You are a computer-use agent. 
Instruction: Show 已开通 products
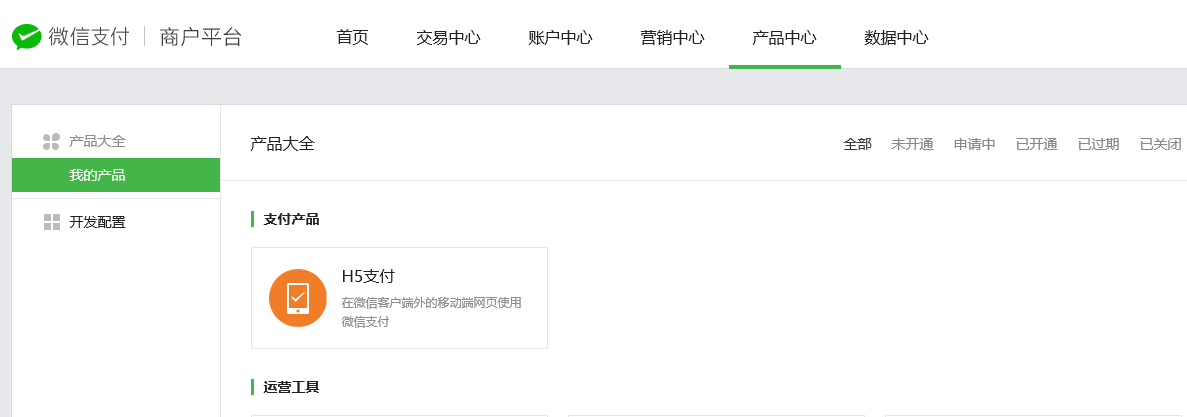1036,144
